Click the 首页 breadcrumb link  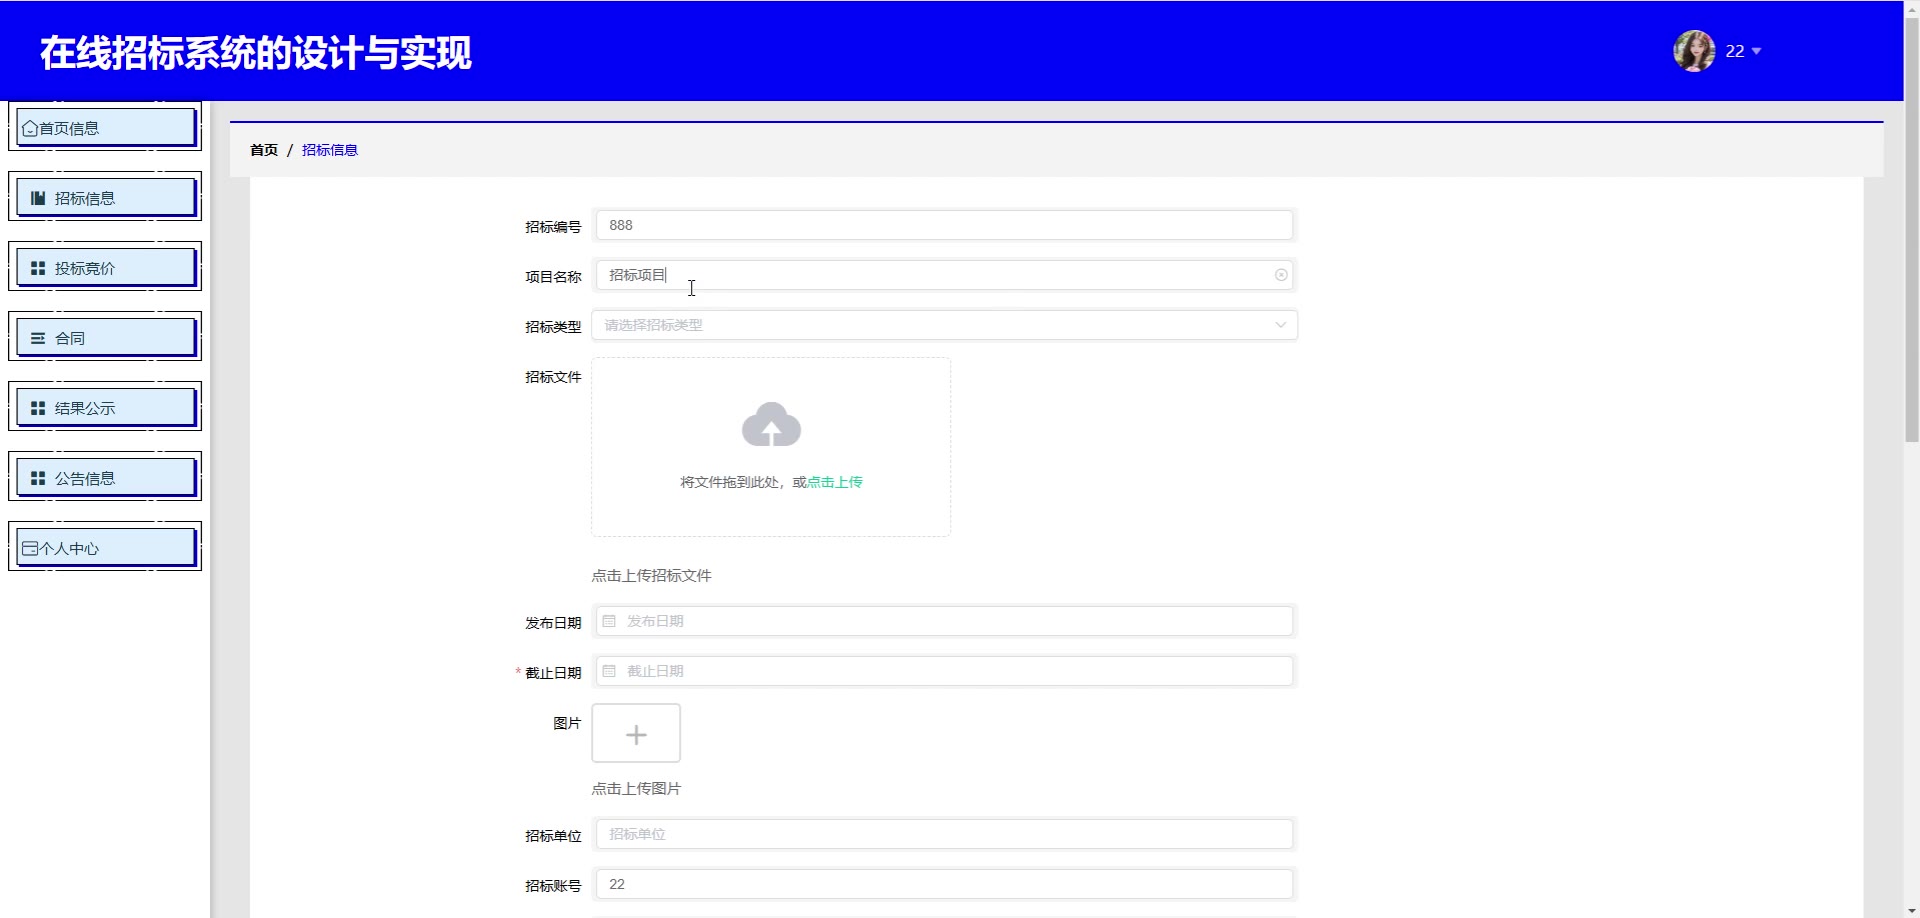[264, 150]
